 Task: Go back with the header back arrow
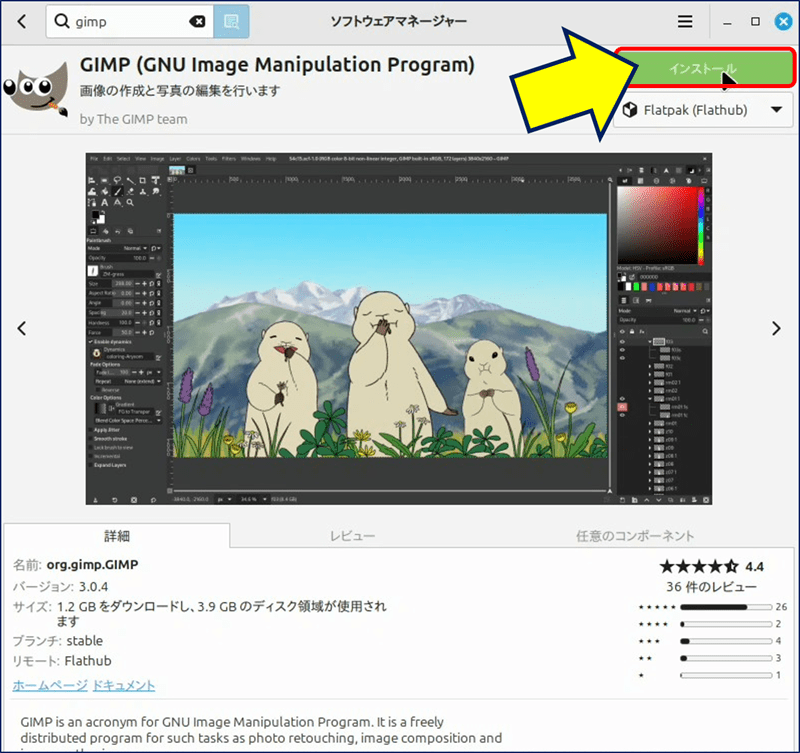22,21
